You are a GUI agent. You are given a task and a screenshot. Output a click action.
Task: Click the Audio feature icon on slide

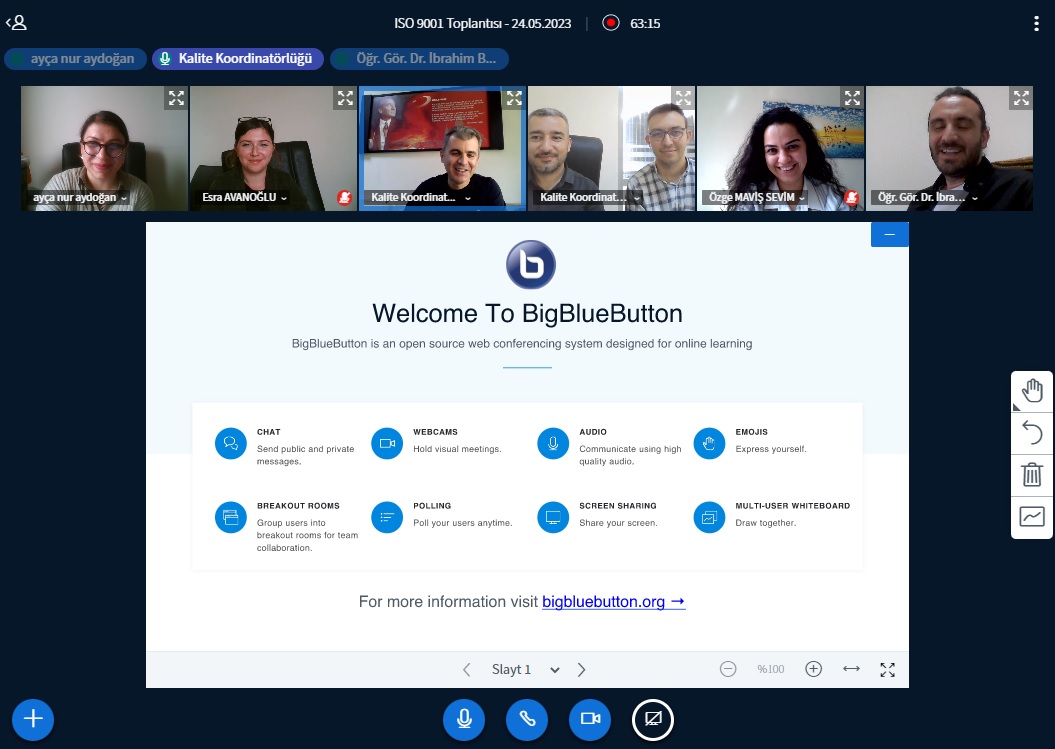553,443
